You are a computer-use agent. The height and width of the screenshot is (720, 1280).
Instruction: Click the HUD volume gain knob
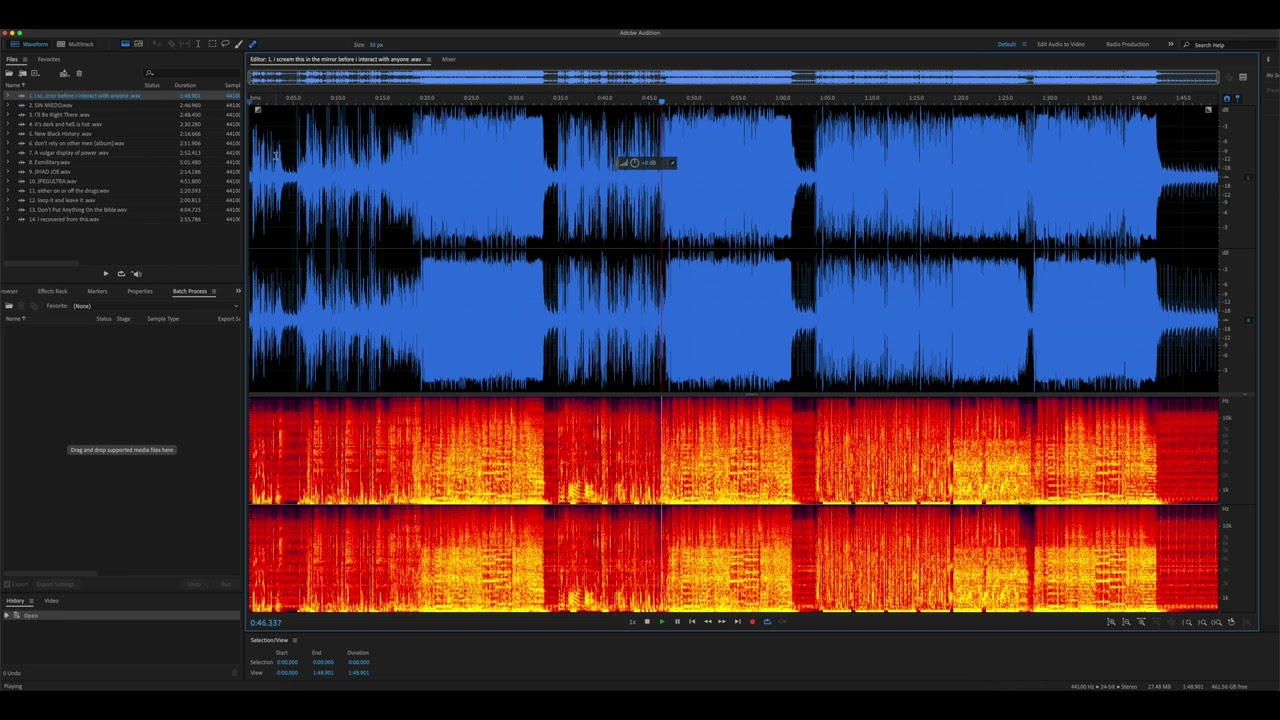click(634, 163)
